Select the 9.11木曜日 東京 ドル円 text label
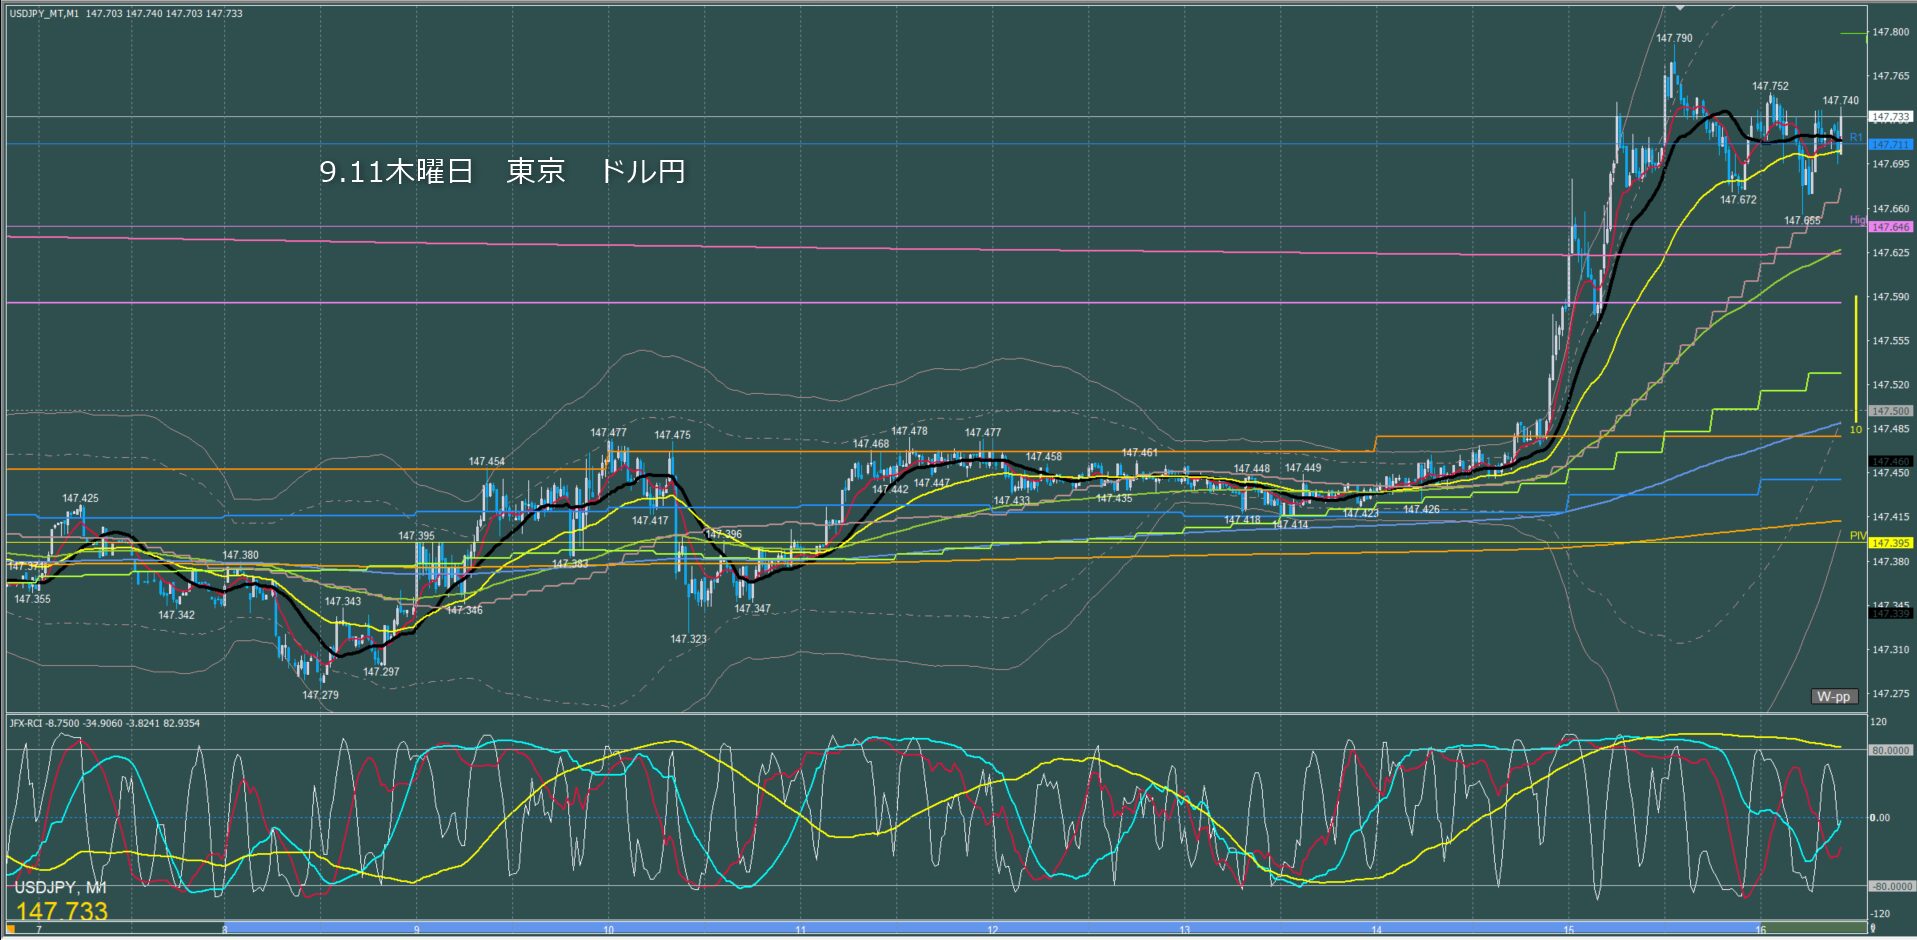The width and height of the screenshot is (1917, 940). 502,171
